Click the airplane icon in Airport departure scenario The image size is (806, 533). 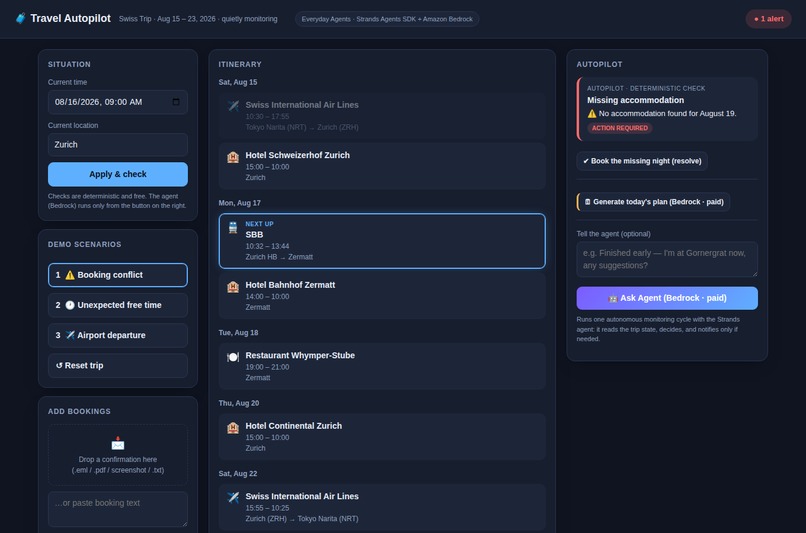[70, 335]
